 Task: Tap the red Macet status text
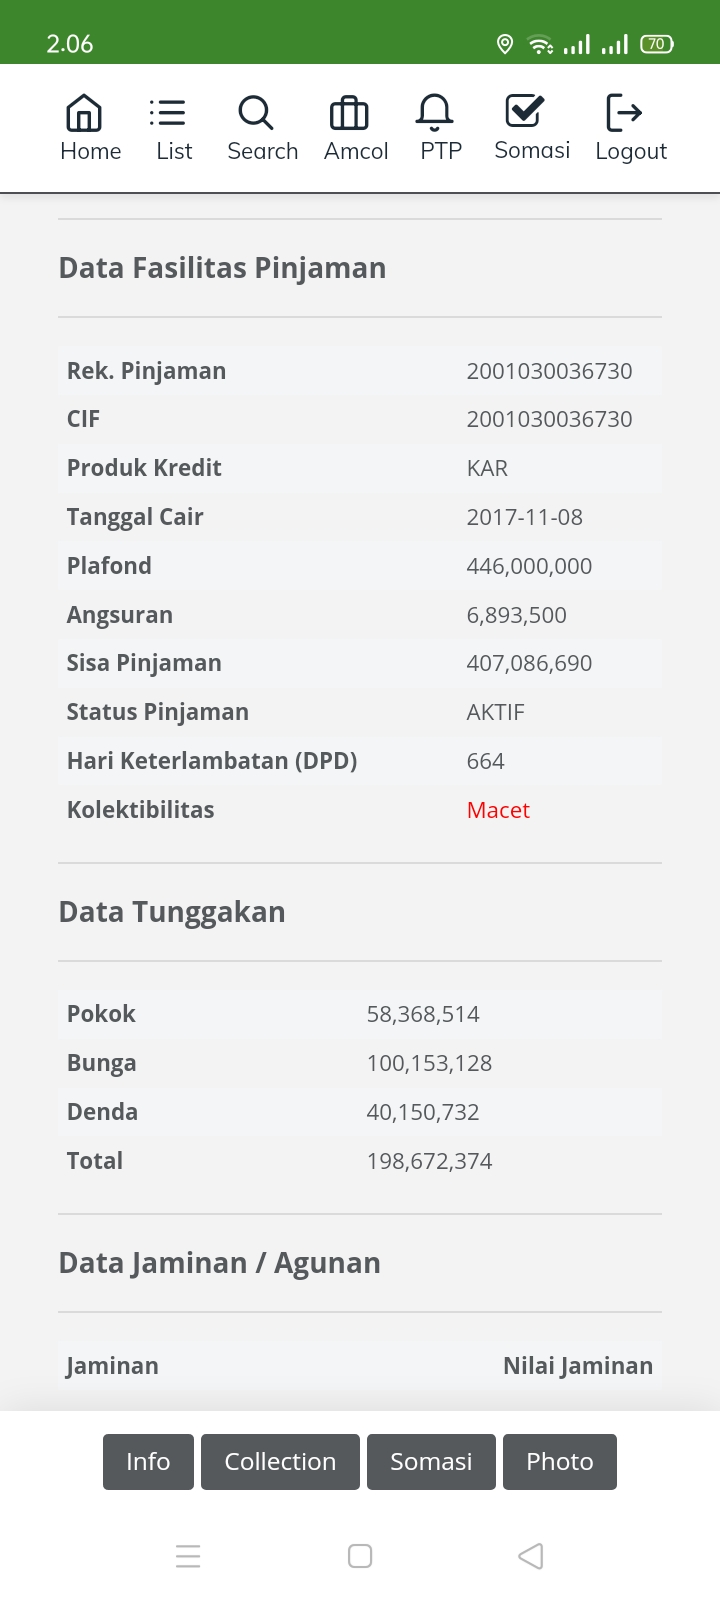pos(498,810)
